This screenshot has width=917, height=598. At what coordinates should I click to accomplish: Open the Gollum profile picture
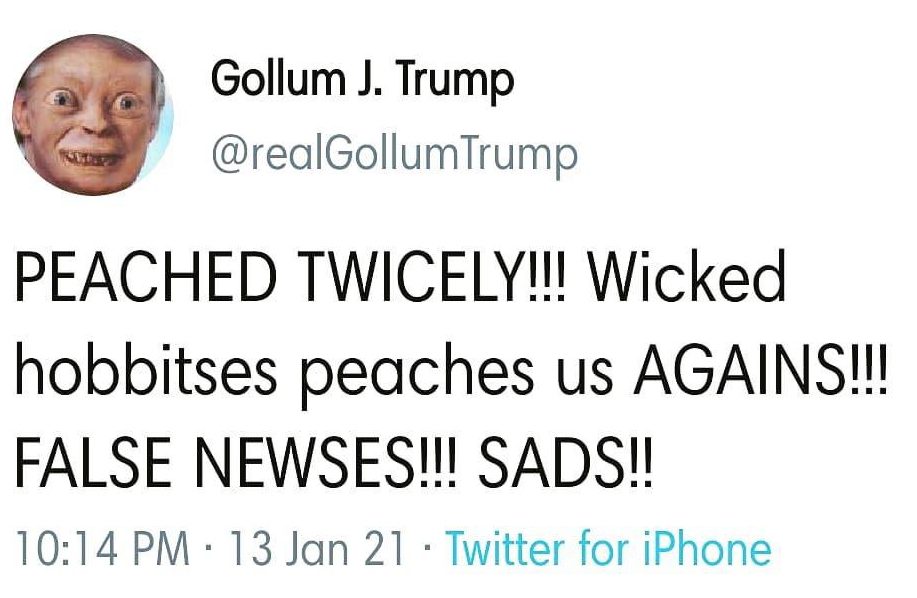tap(92, 114)
